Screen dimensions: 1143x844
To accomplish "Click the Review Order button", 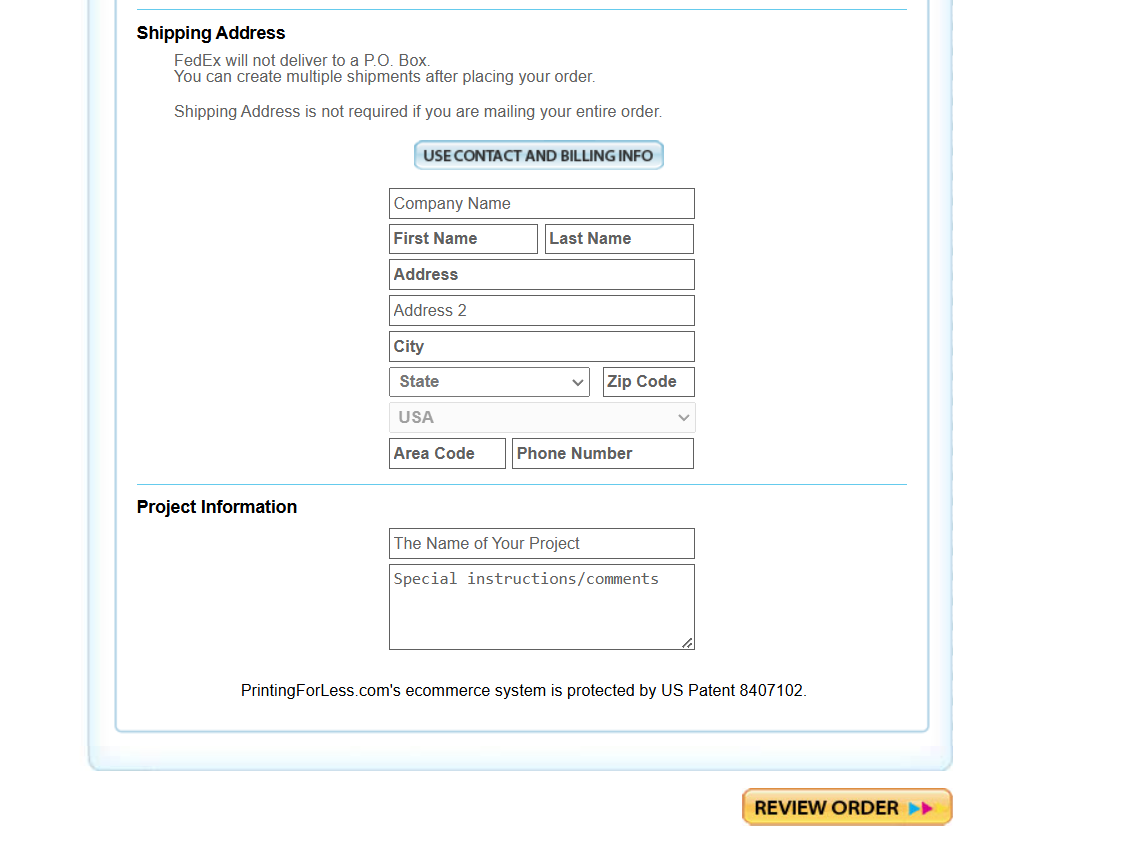I will pos(847,808).
